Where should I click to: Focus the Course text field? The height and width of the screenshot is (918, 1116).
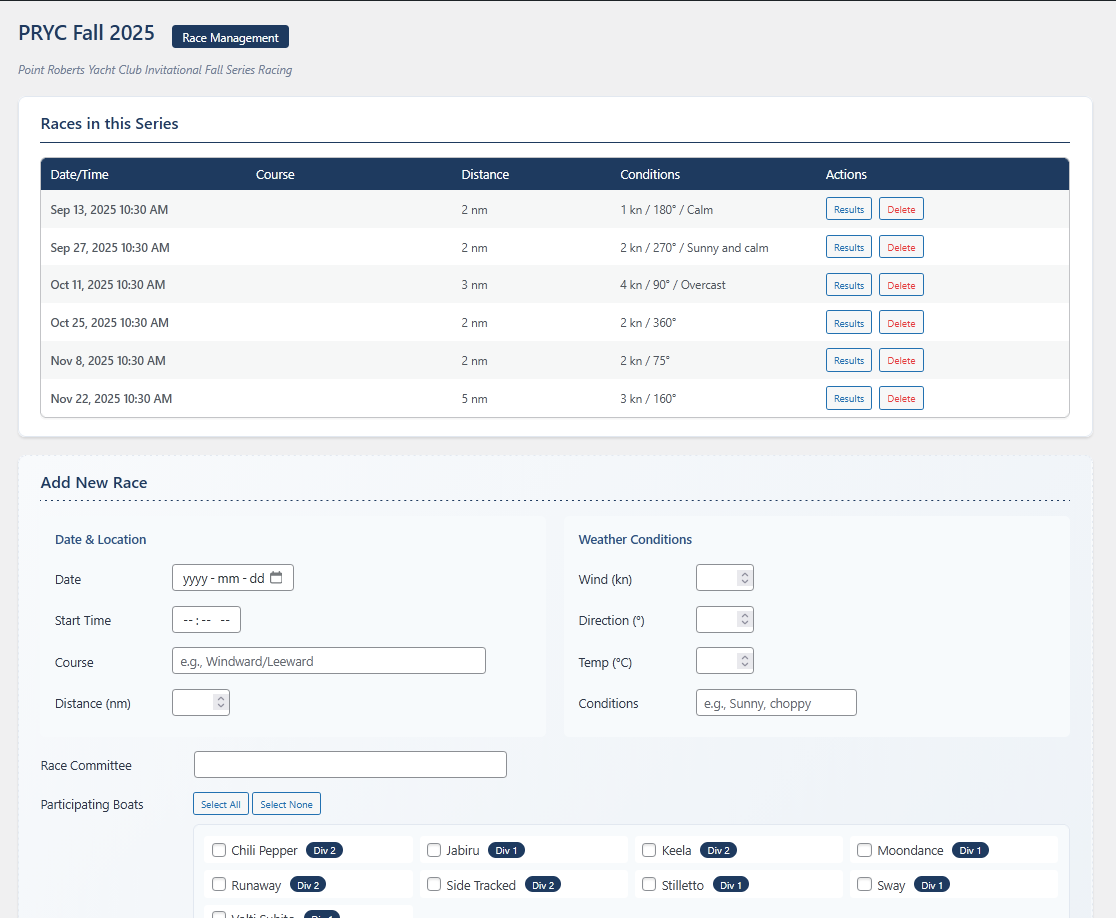point(329,661)
